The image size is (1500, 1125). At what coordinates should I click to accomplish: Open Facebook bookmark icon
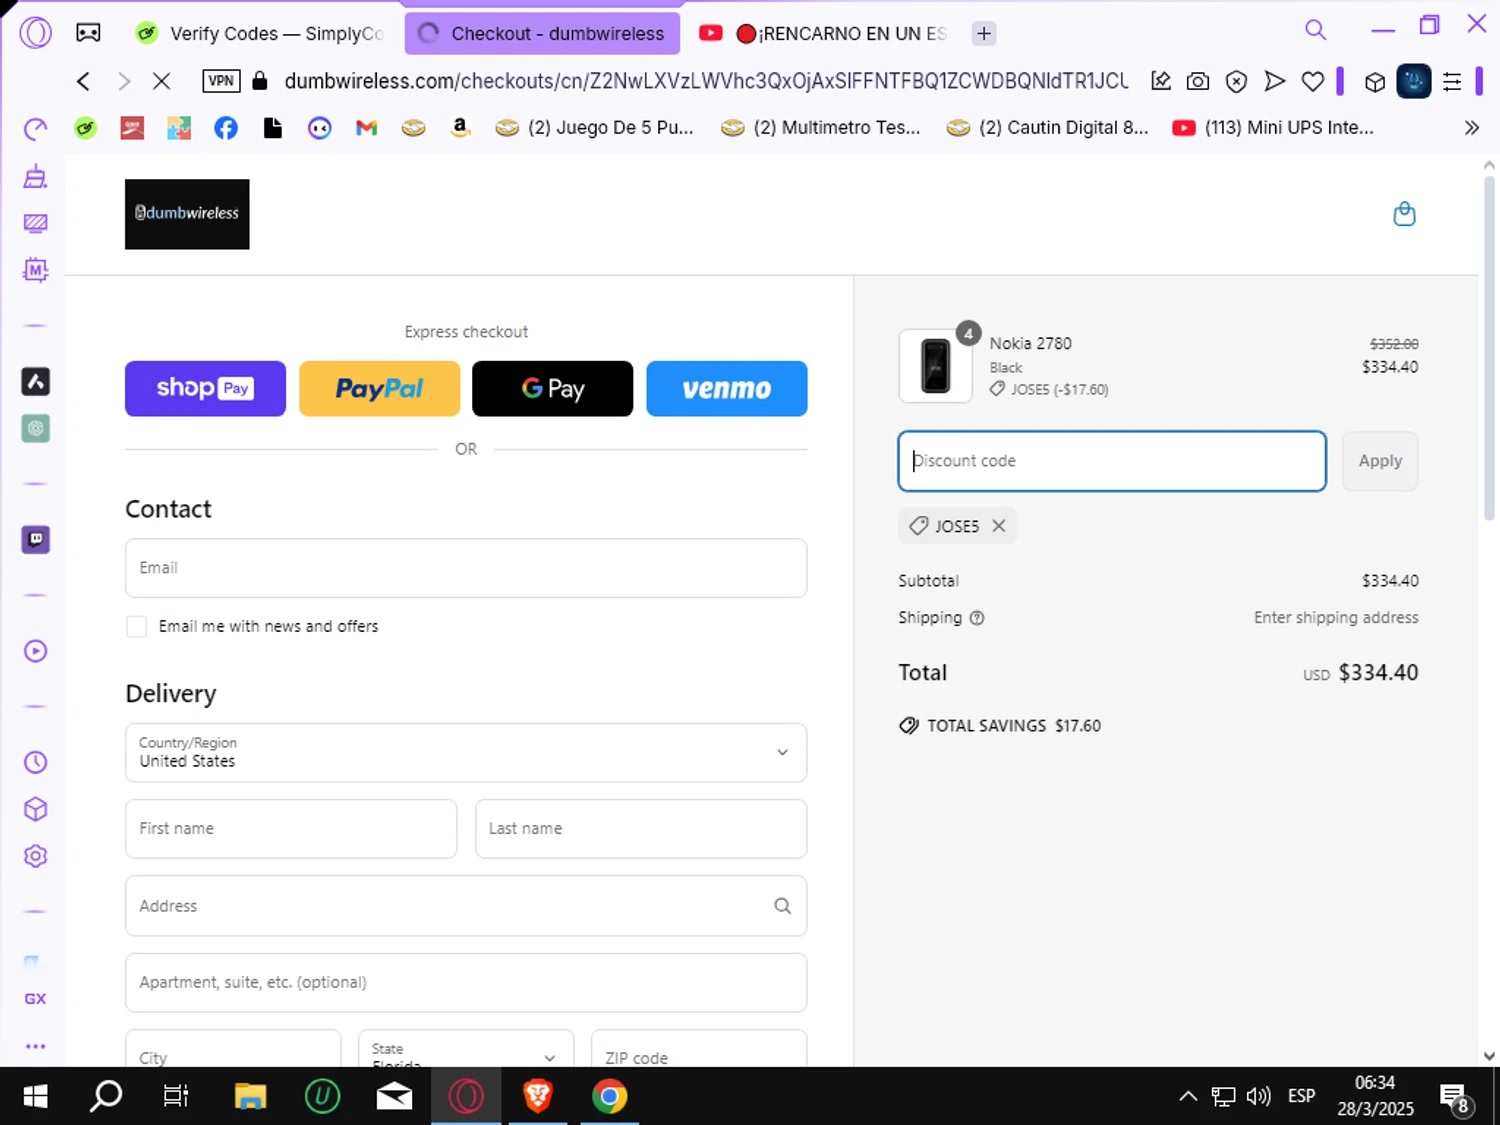click(x=226, y=128)
